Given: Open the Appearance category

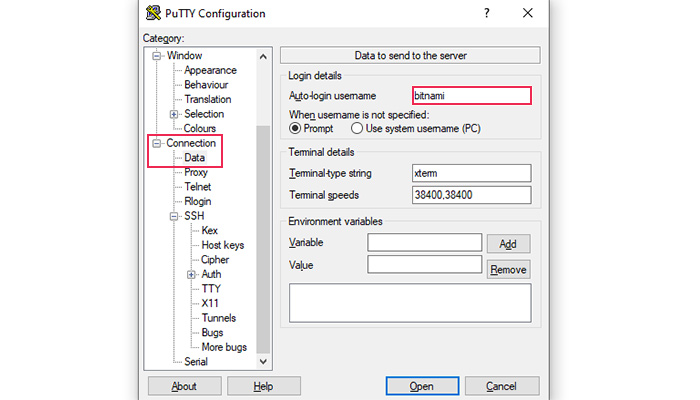Looking at the screenshot, I should [x=210, y=70].
